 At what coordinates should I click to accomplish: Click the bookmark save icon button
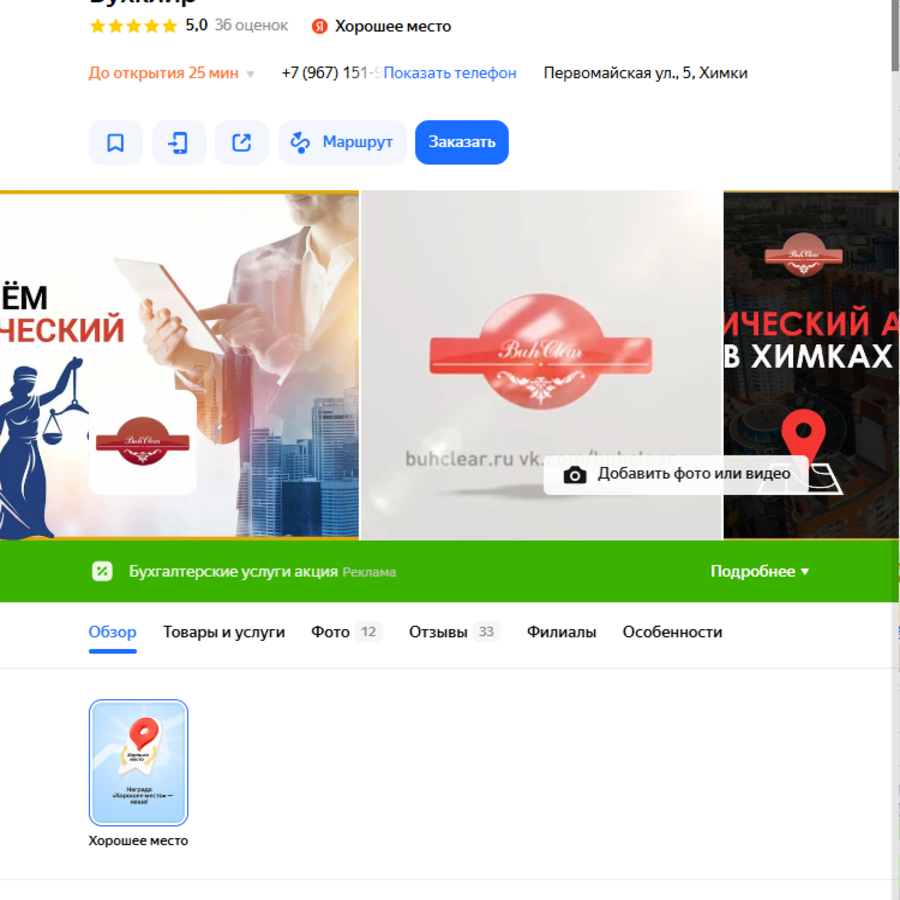[115, 142]
